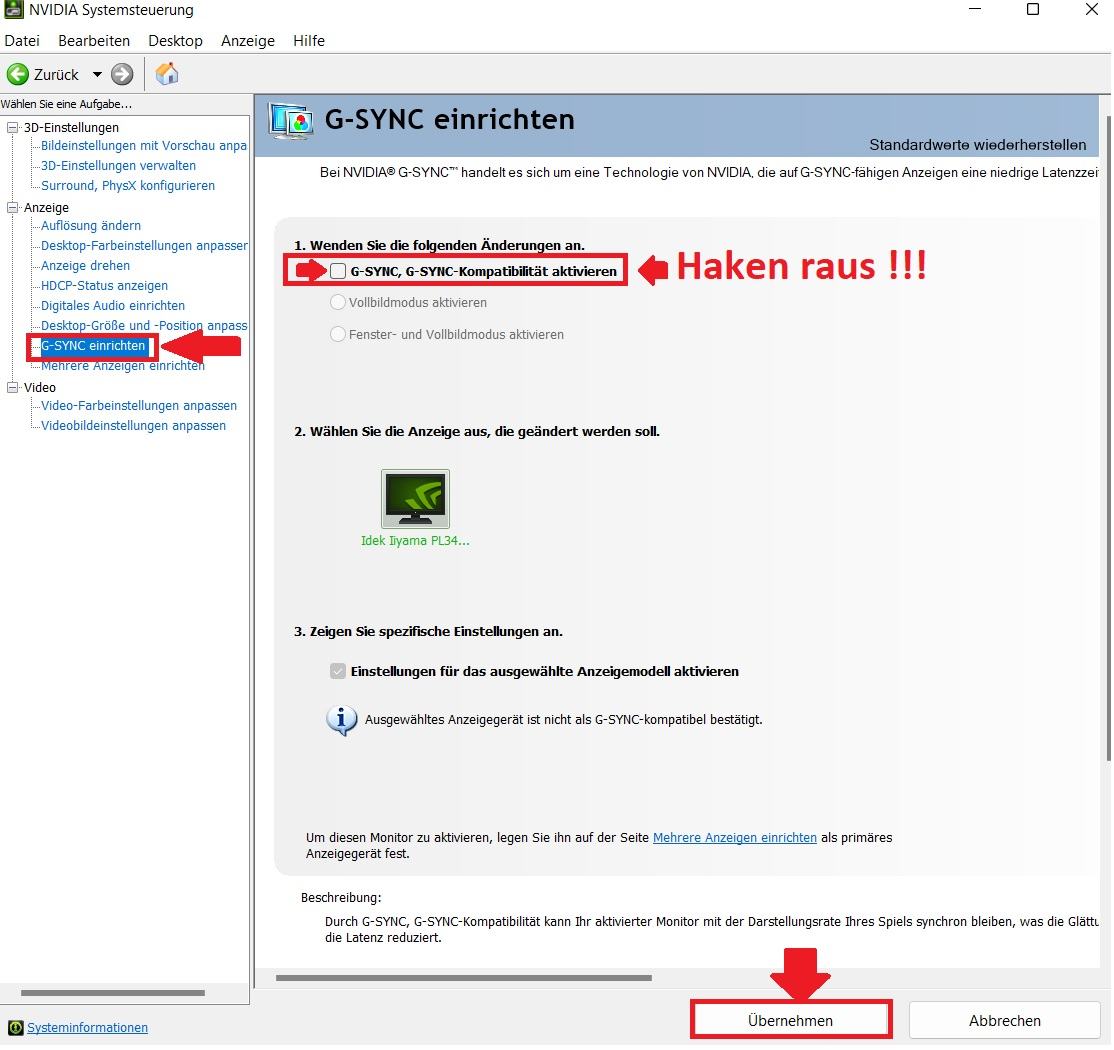
Task: Collapse the 3D-Einstellungen tree node
Action: pyautogui.click(x=12, y=128)
